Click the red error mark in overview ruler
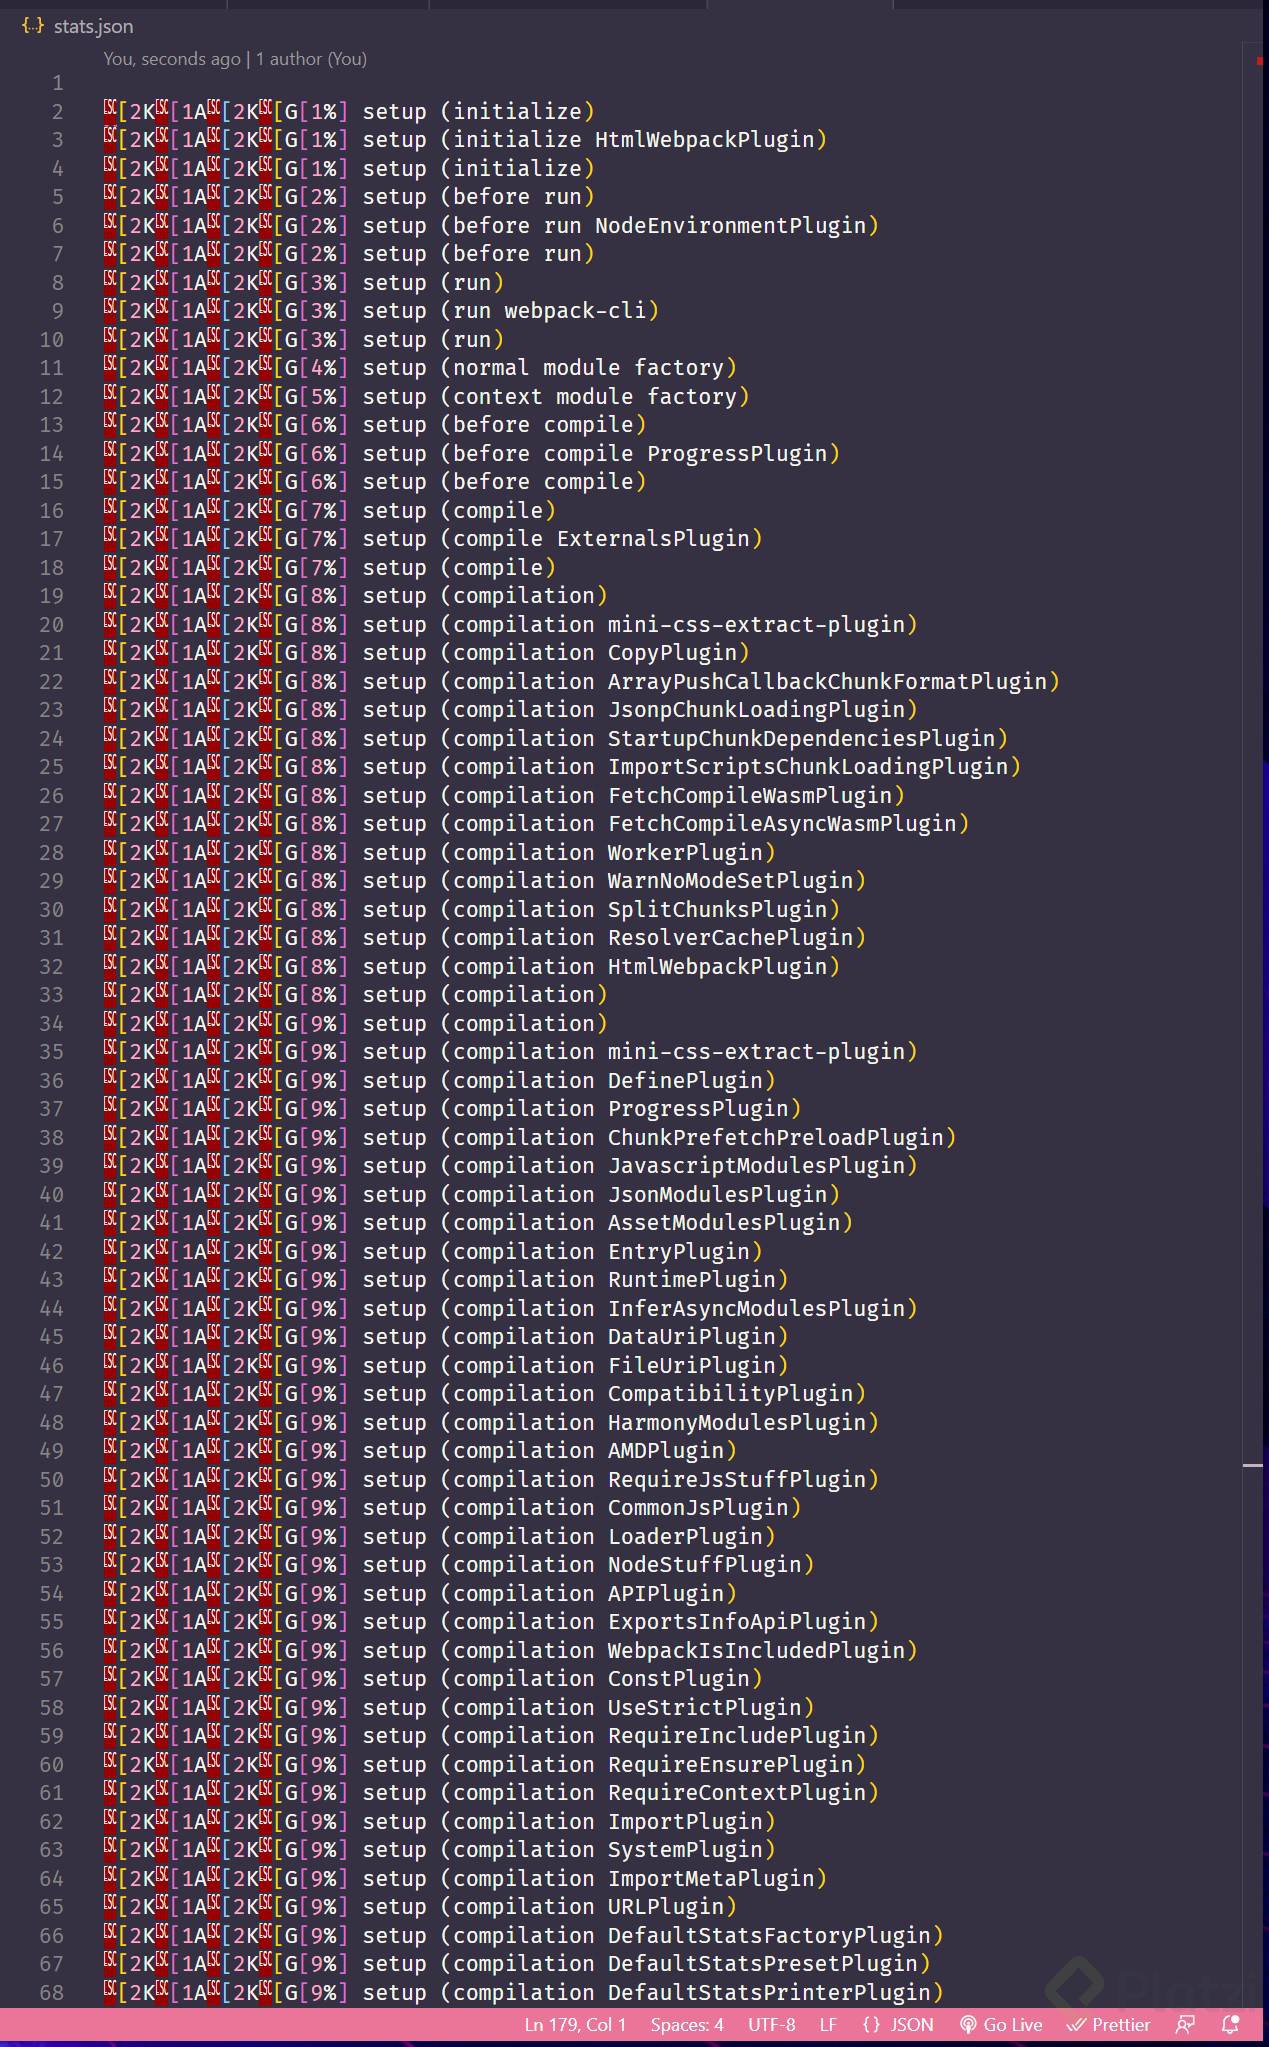This screenshot has height=2047, width=1269. pos(1258,61)
